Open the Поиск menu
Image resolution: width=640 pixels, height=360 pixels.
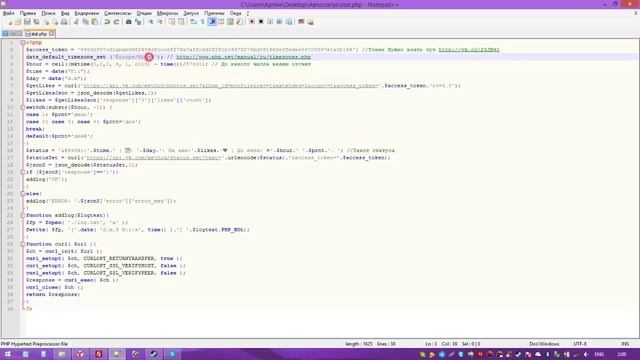[48, 13]
